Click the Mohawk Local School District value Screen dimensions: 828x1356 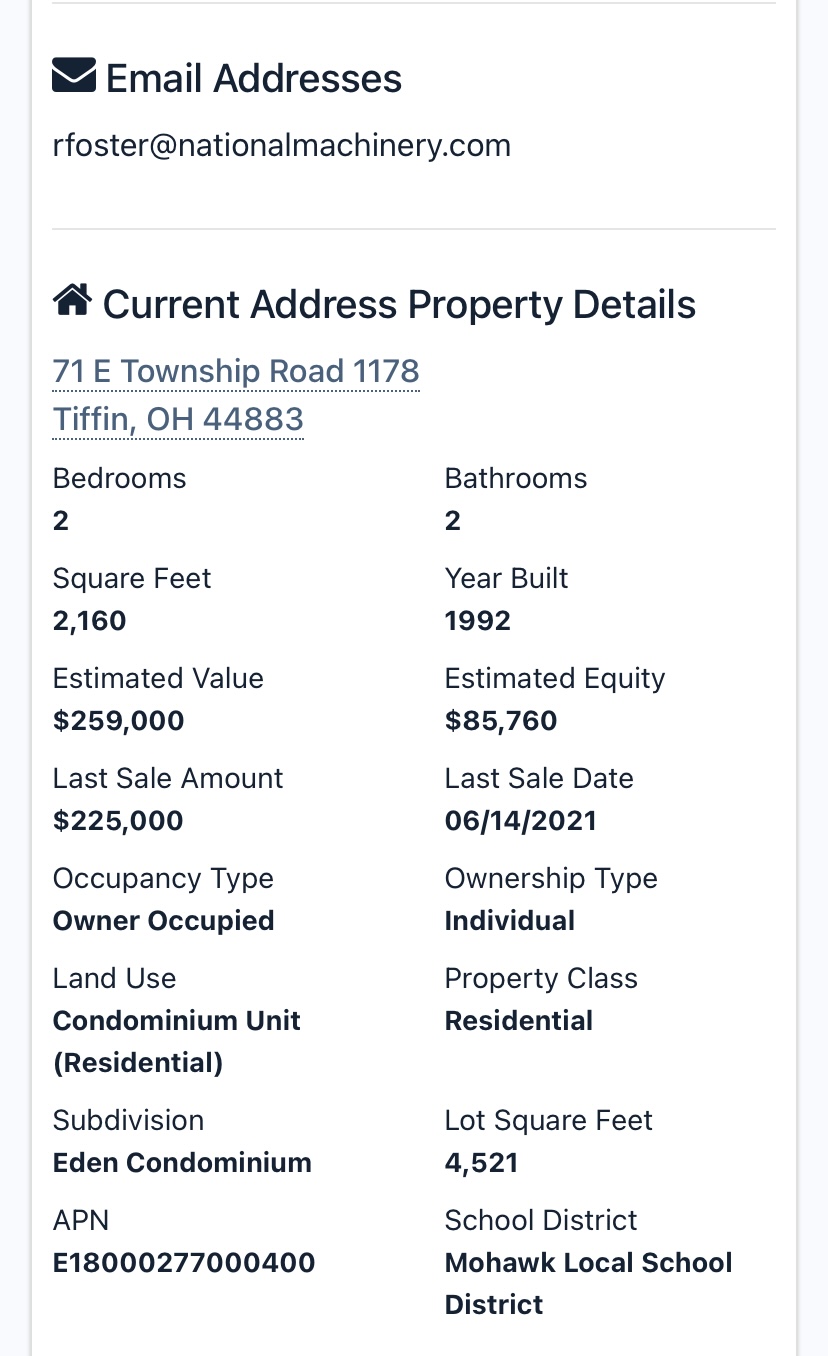click(x=588, y=1283)
